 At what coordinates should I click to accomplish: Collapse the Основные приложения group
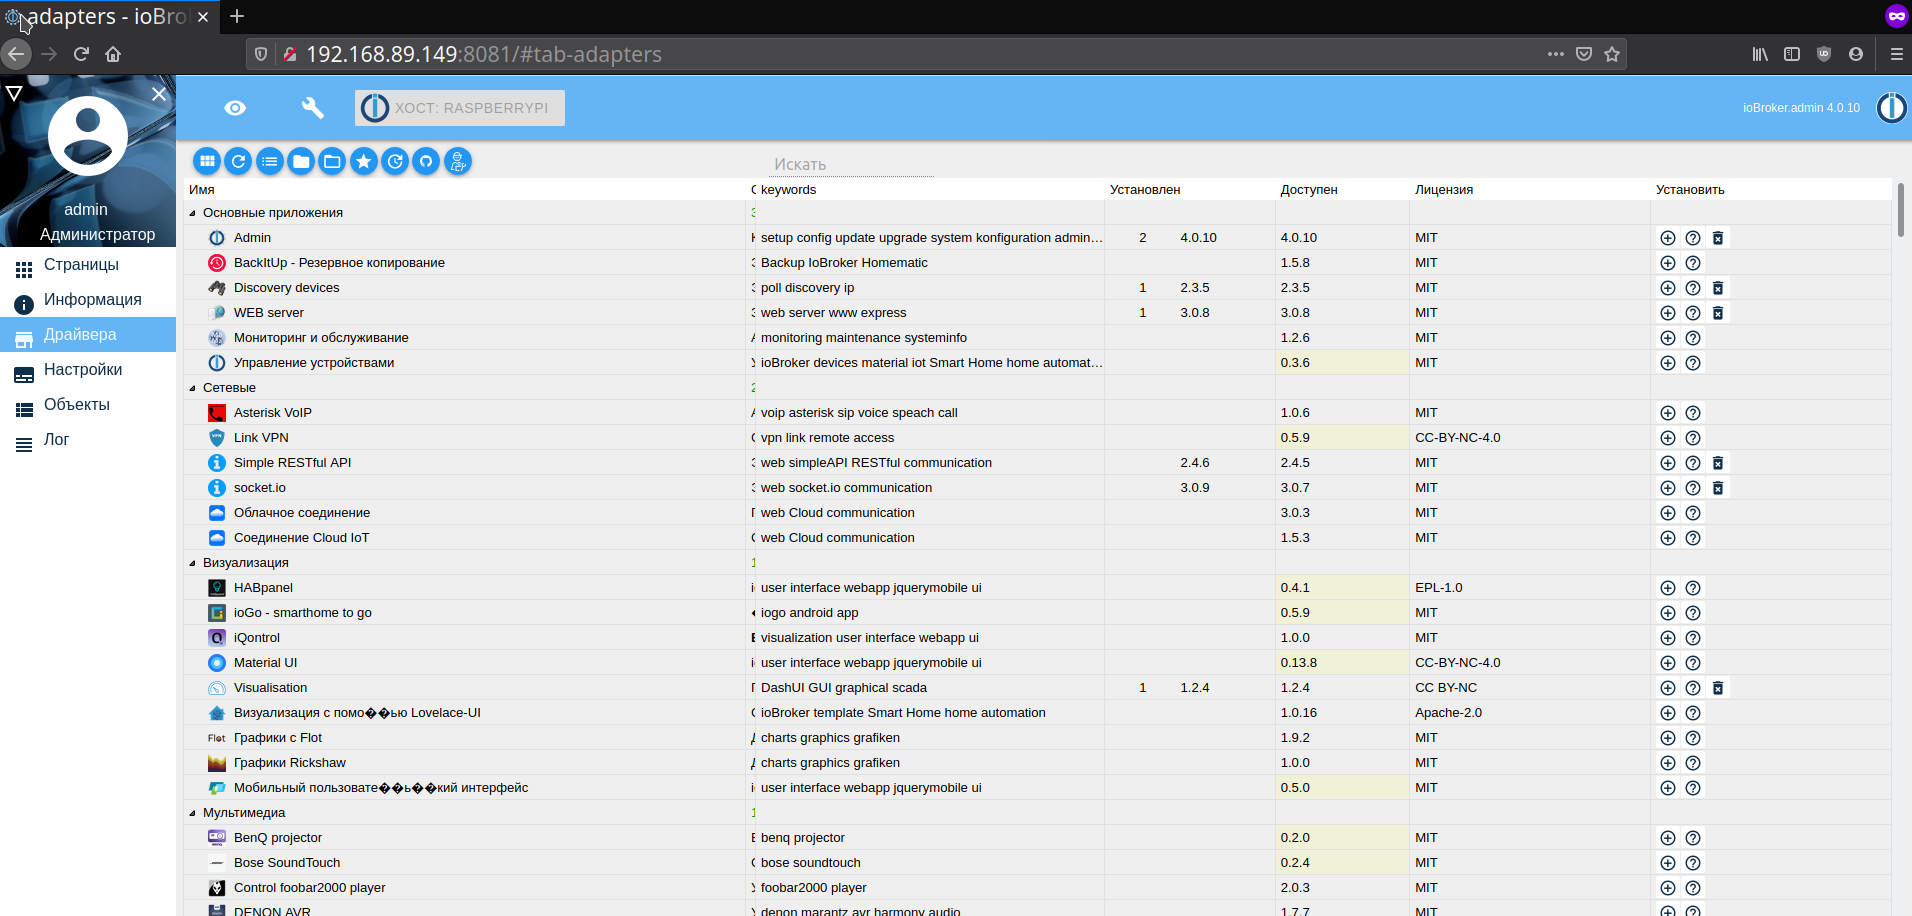pyautogui.click(x=193, y=213)
